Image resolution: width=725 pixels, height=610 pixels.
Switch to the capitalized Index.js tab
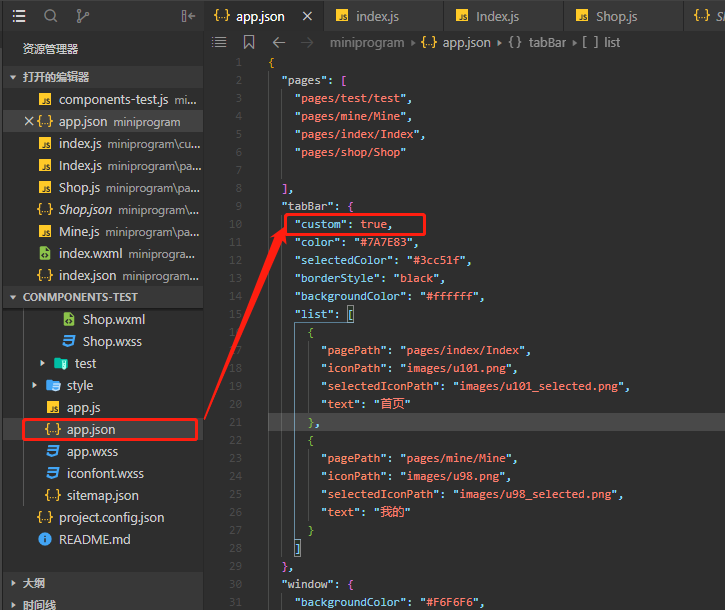[x=504, y=17]
